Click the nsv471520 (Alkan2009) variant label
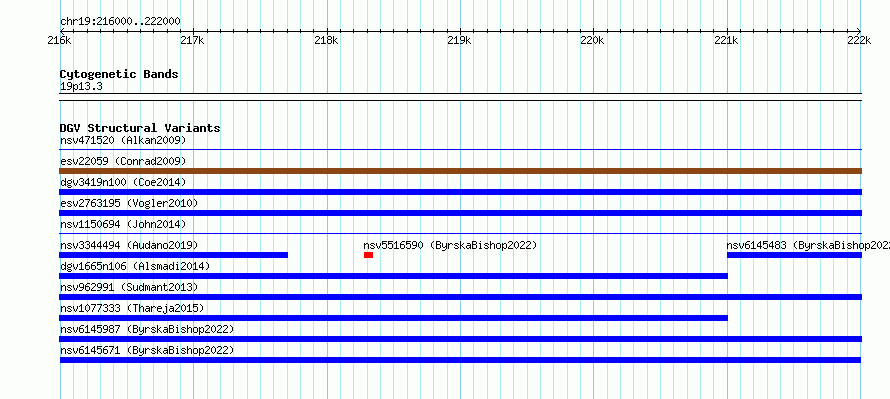The height and width of the screenshot is (399, 890). 123,140
